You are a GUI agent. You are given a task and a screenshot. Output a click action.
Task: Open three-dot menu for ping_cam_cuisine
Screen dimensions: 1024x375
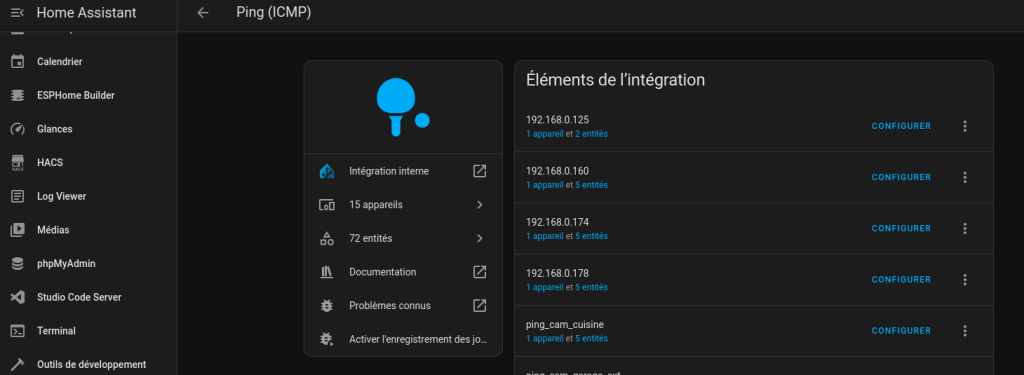point(965,331)
